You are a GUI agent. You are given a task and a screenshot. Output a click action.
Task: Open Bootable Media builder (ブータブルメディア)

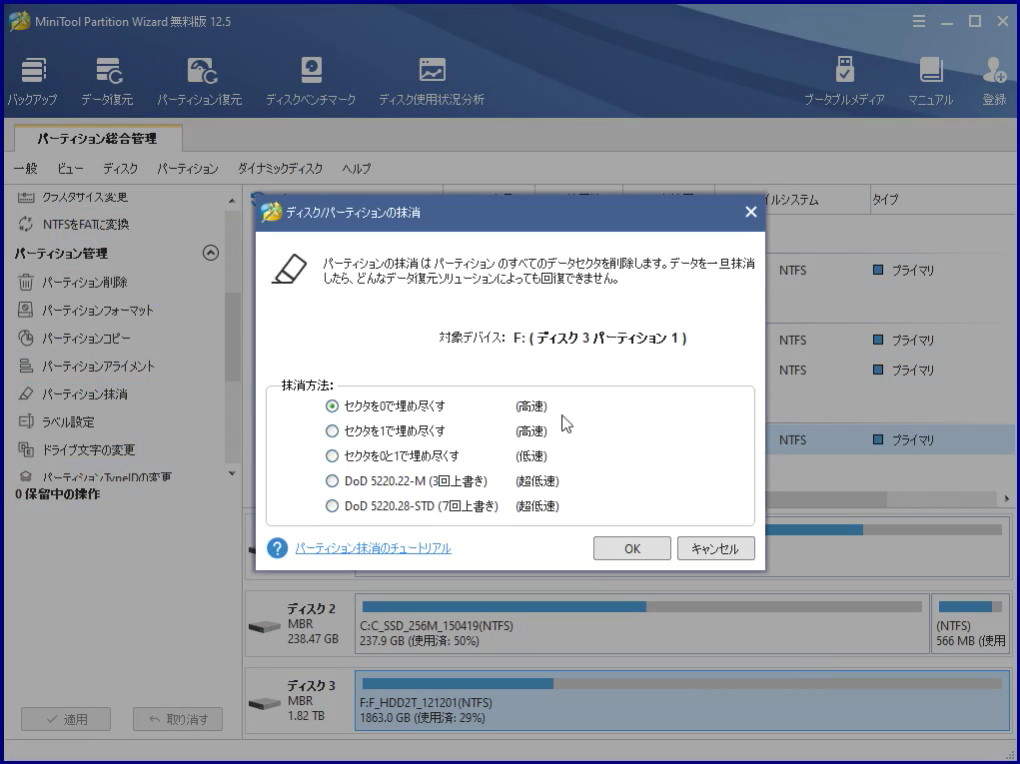844,81
